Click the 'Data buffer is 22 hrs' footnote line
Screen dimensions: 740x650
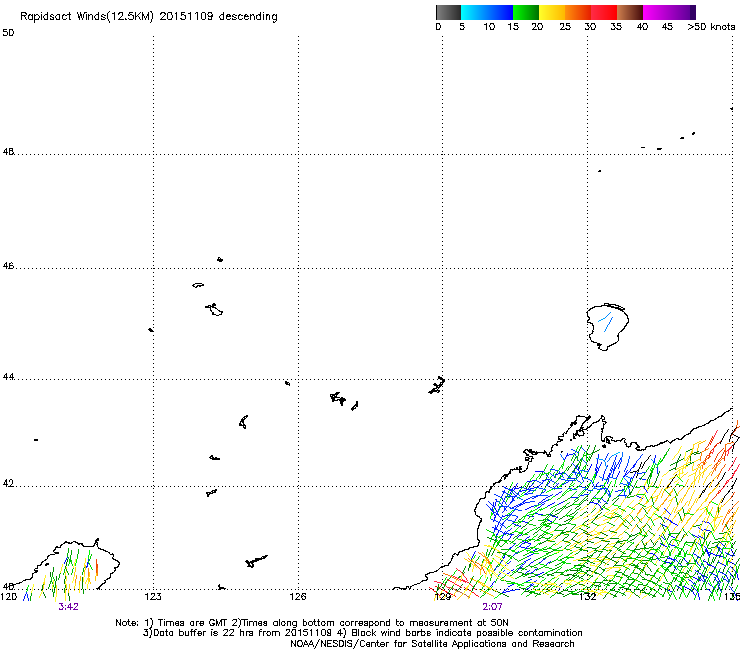(362, 633)
